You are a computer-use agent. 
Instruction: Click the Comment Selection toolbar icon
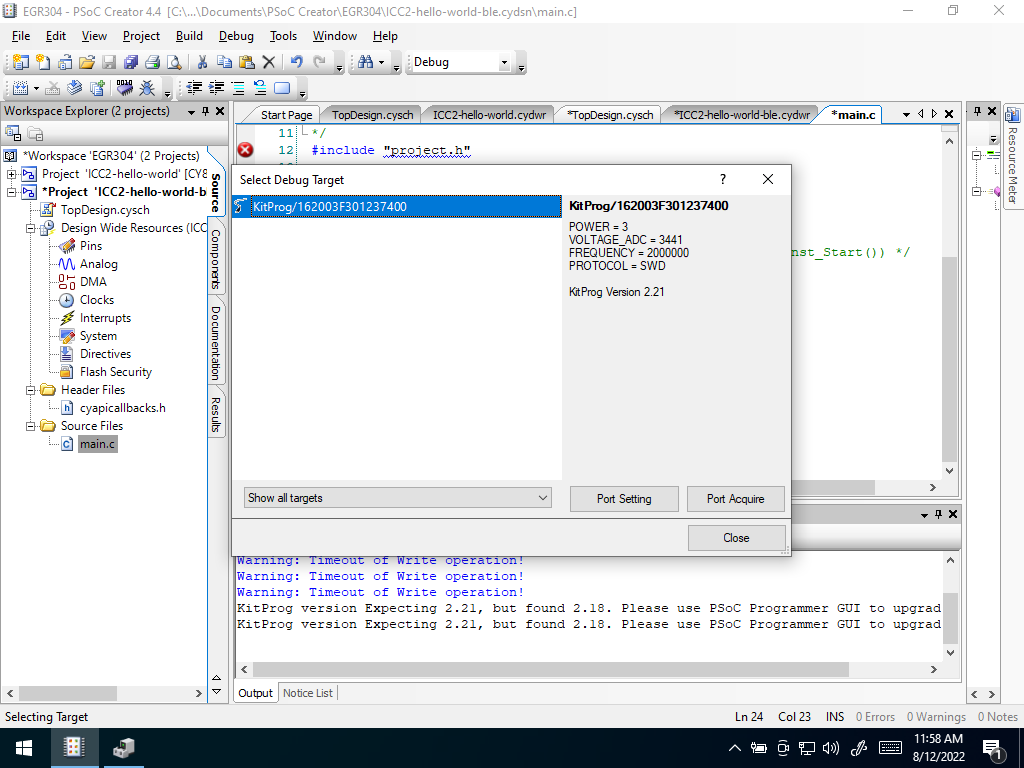pos(238,88)
